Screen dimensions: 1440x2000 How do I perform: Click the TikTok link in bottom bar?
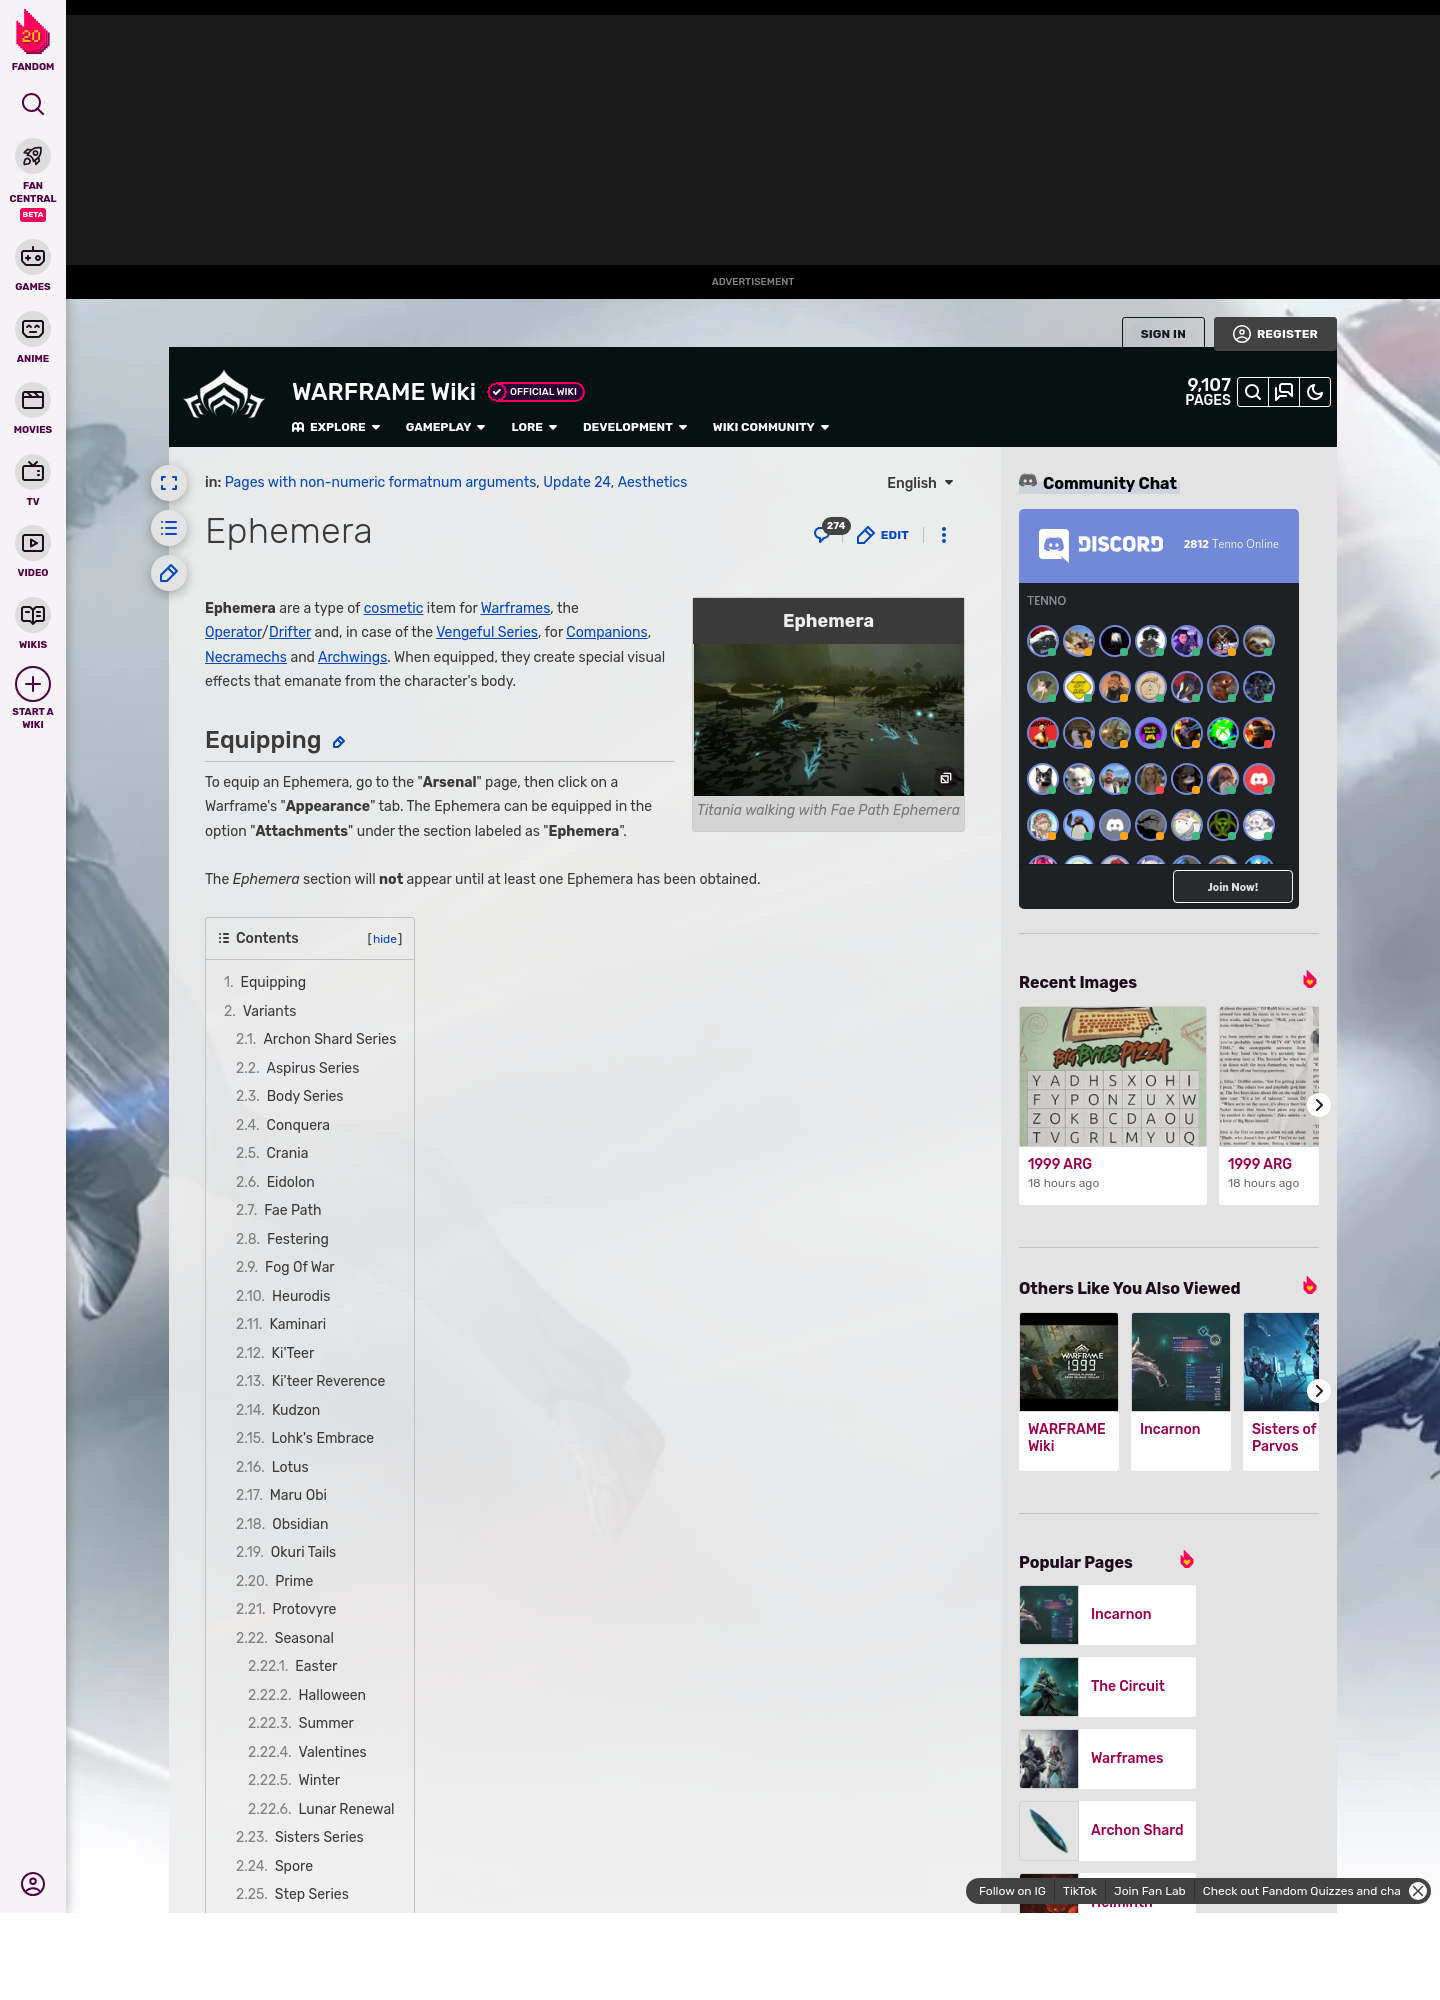[1080, 1891]
